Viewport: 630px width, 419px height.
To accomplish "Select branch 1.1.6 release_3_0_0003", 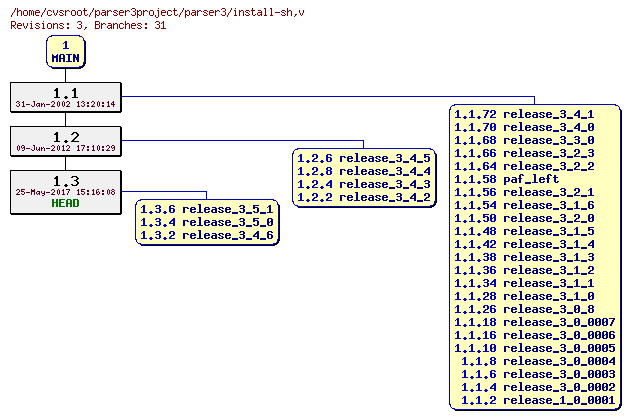I will tap(538, 374).
